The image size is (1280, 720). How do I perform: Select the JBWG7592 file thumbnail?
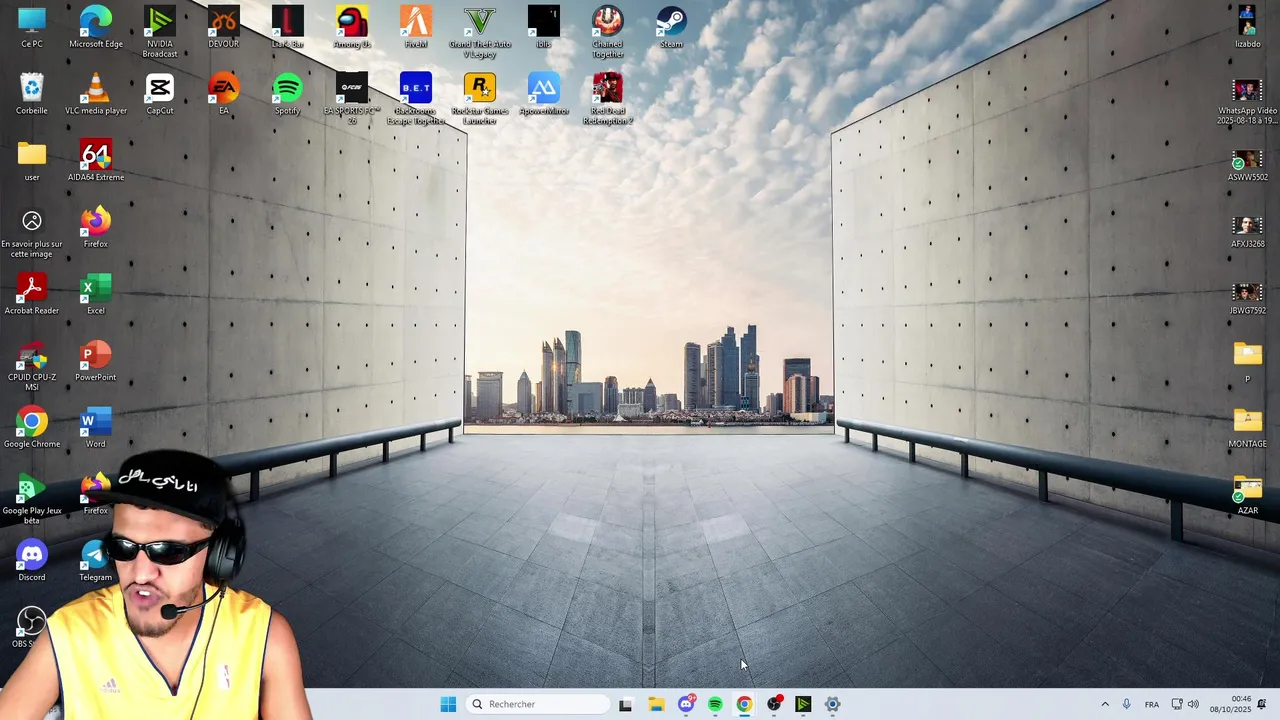coord(1247,294)
